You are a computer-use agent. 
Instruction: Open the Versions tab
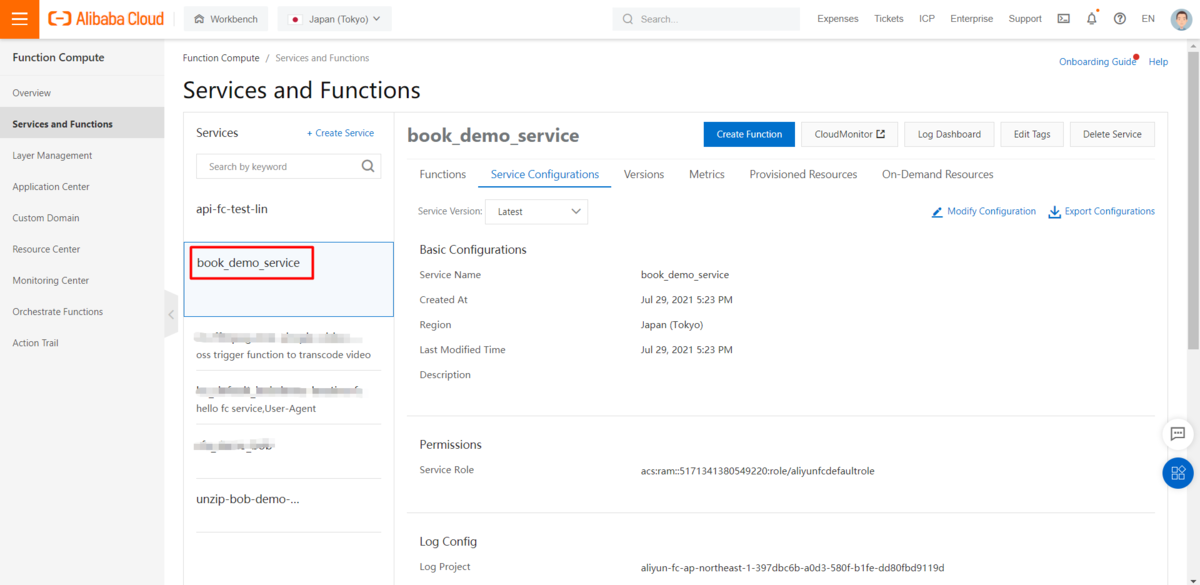click(x=644, y=174)
